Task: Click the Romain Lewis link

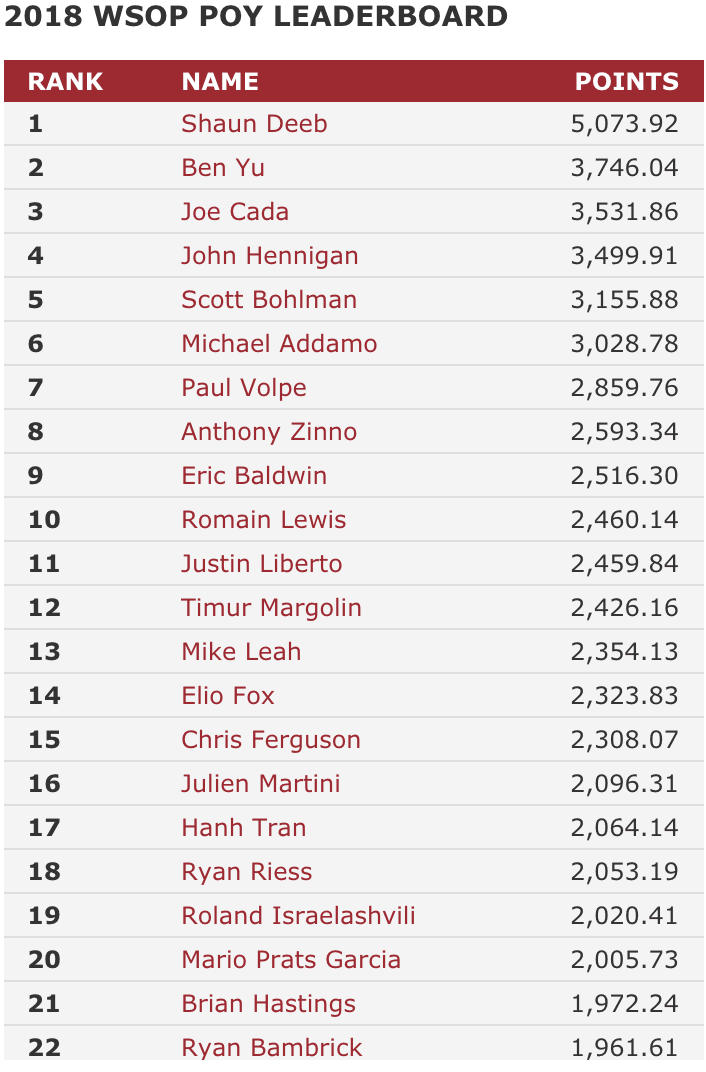Action: click(264, 520)
